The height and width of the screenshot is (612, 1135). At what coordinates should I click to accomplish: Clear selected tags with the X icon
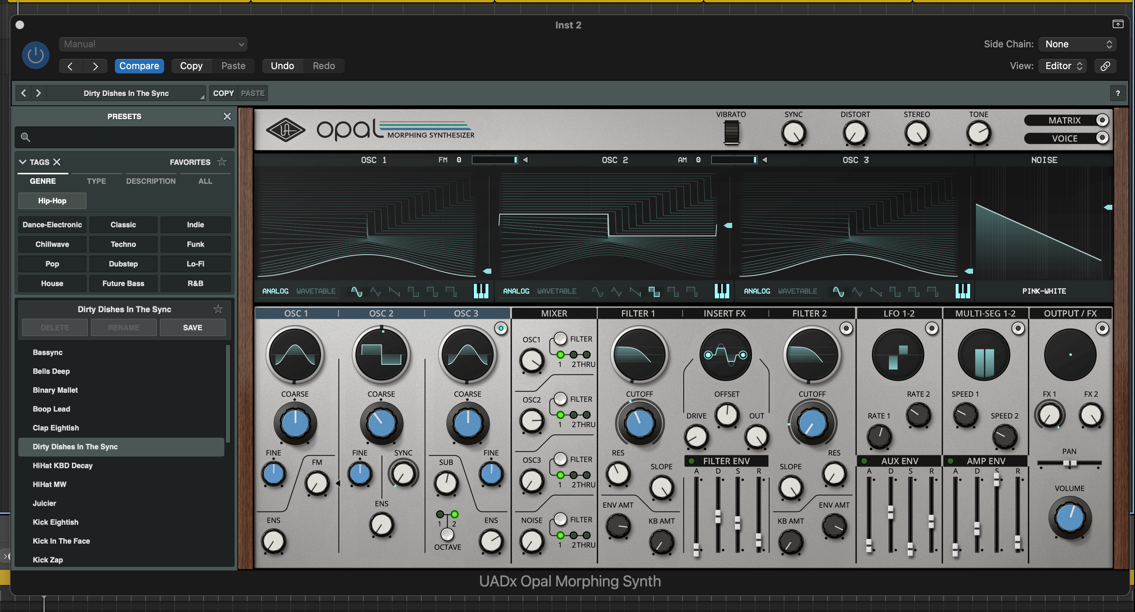point(57,162)
